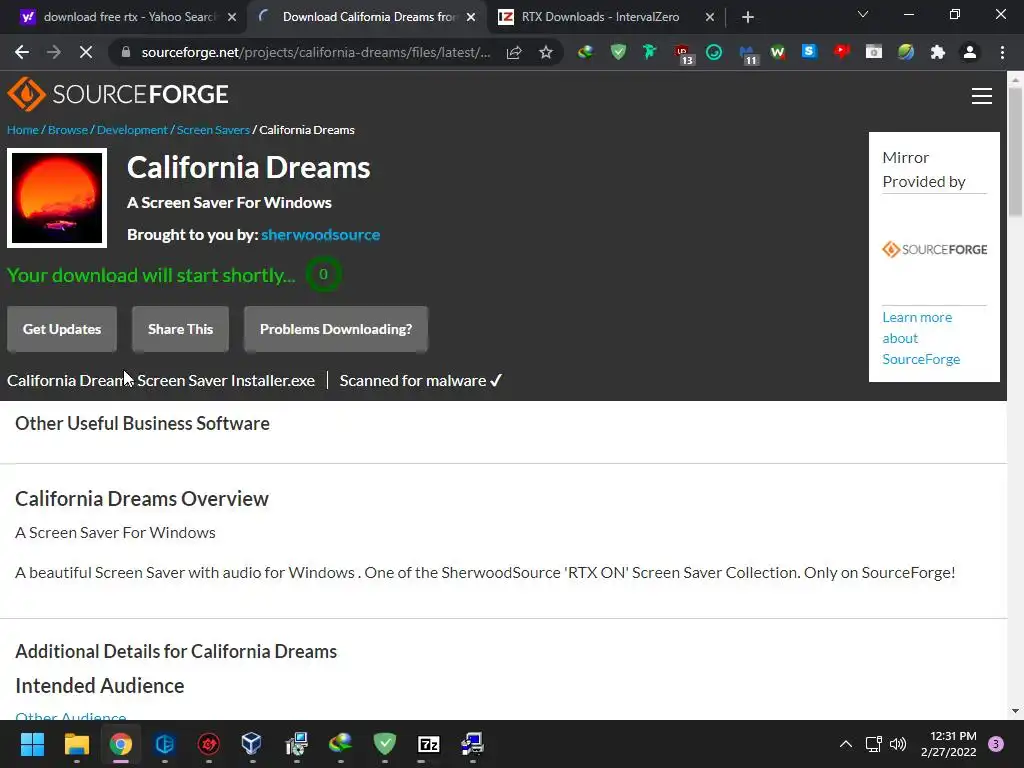Click the California Dreams sunset thumbnail

click(57, 199)
